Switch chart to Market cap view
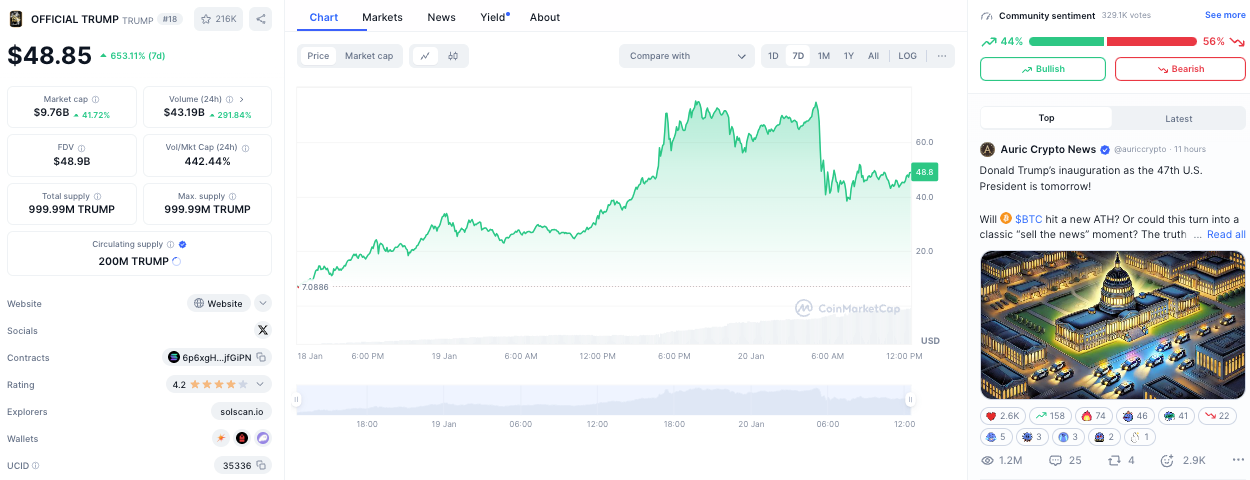1250x480 pixels. 369,56
